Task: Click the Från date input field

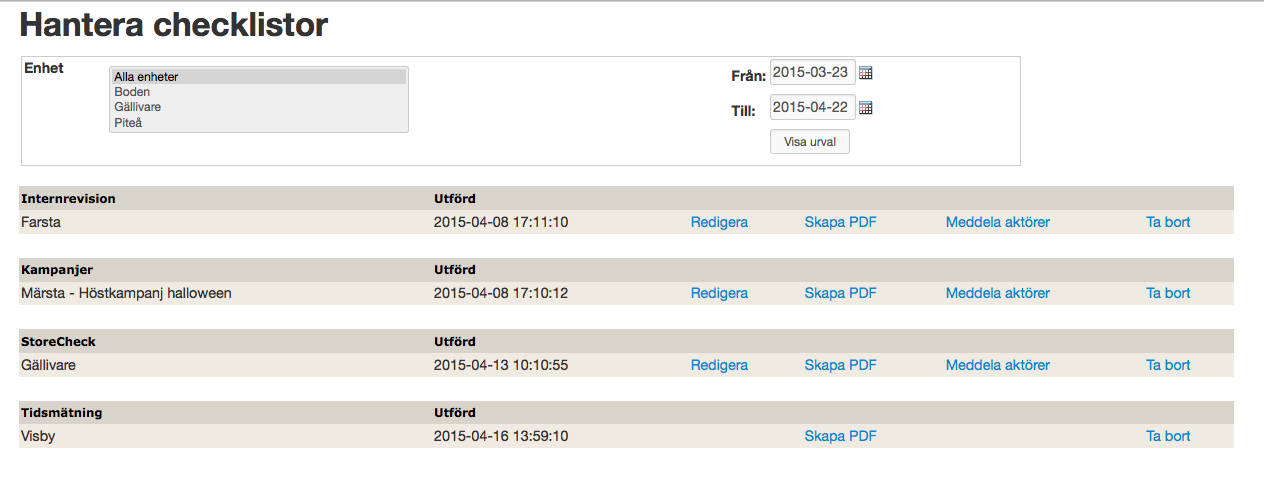Action: [x=812, y=73]
